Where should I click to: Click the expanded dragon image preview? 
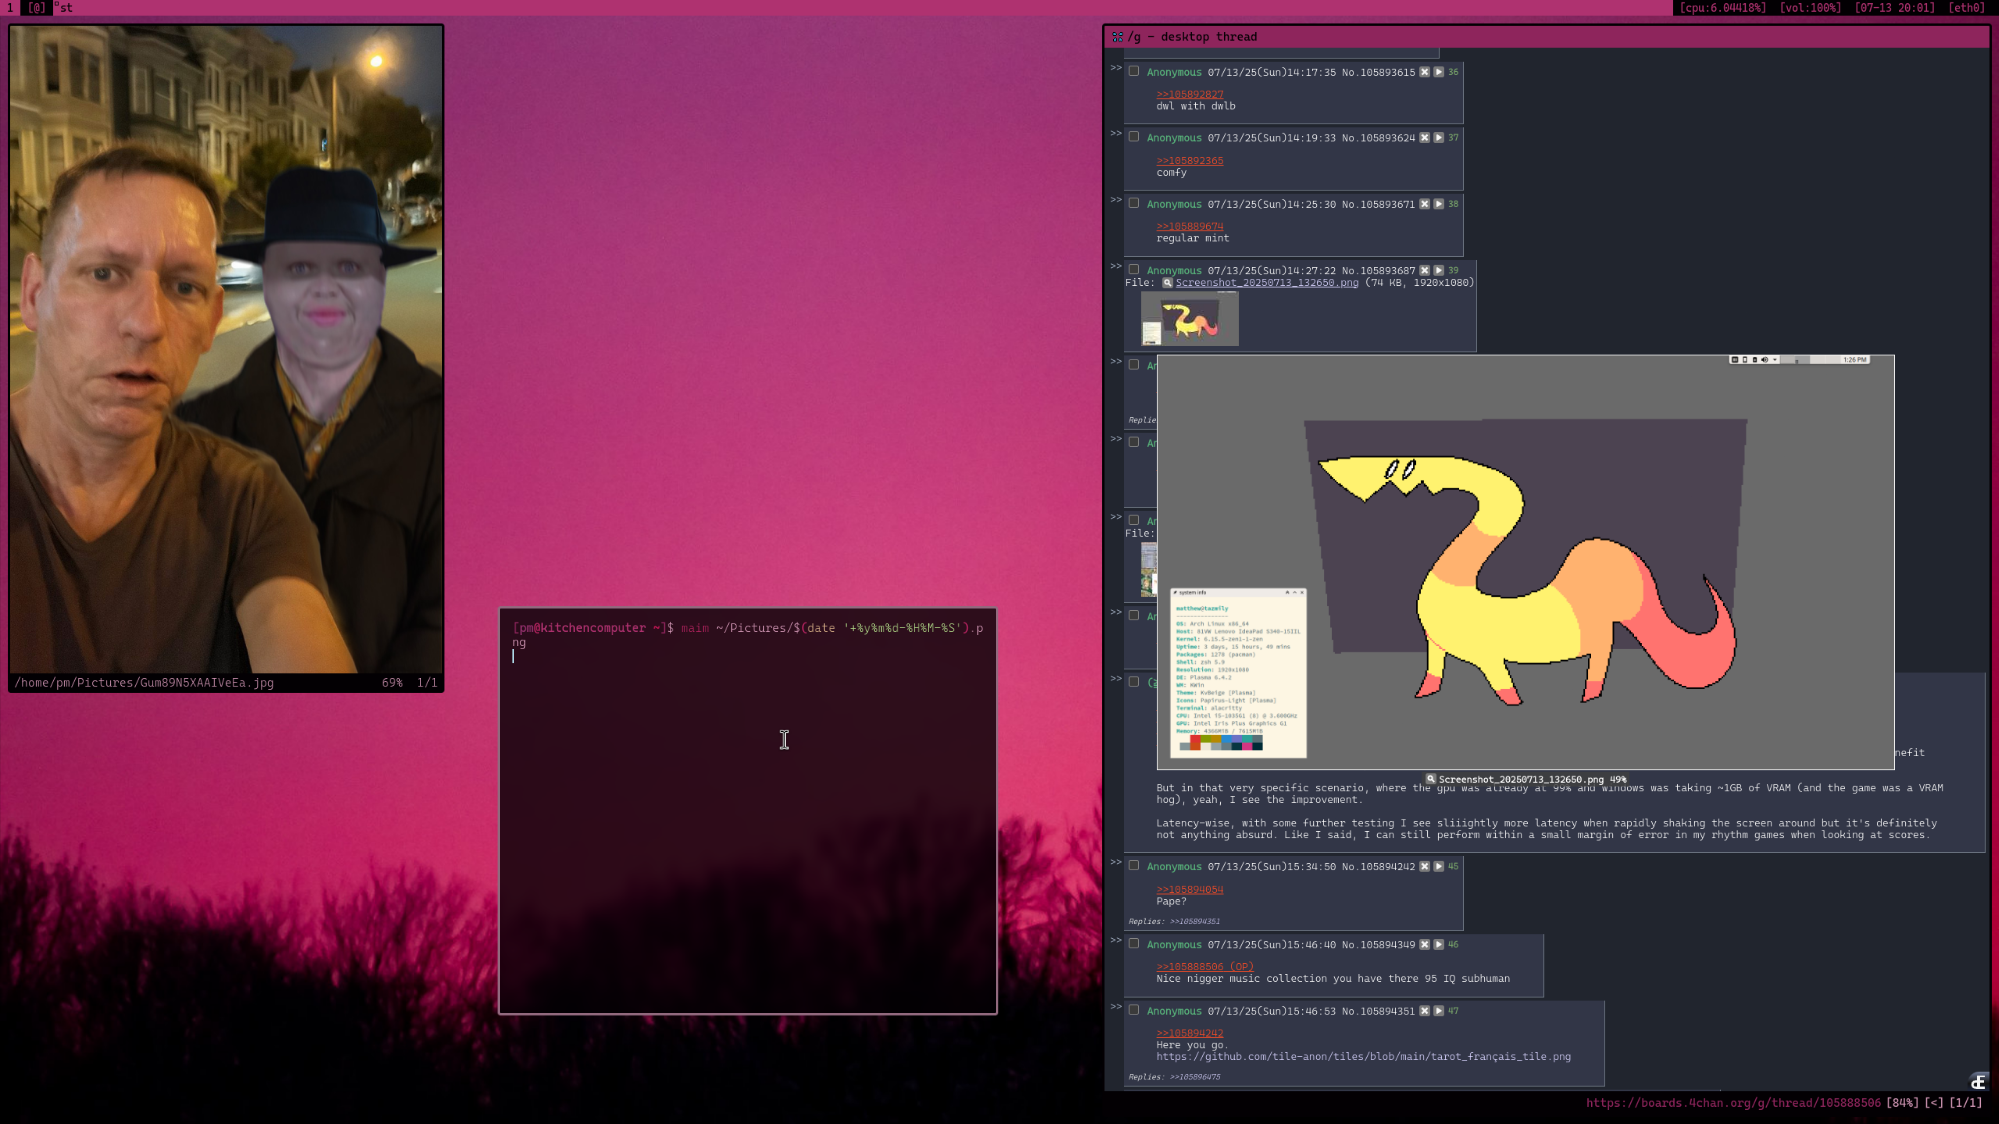tap(1525, 562)
